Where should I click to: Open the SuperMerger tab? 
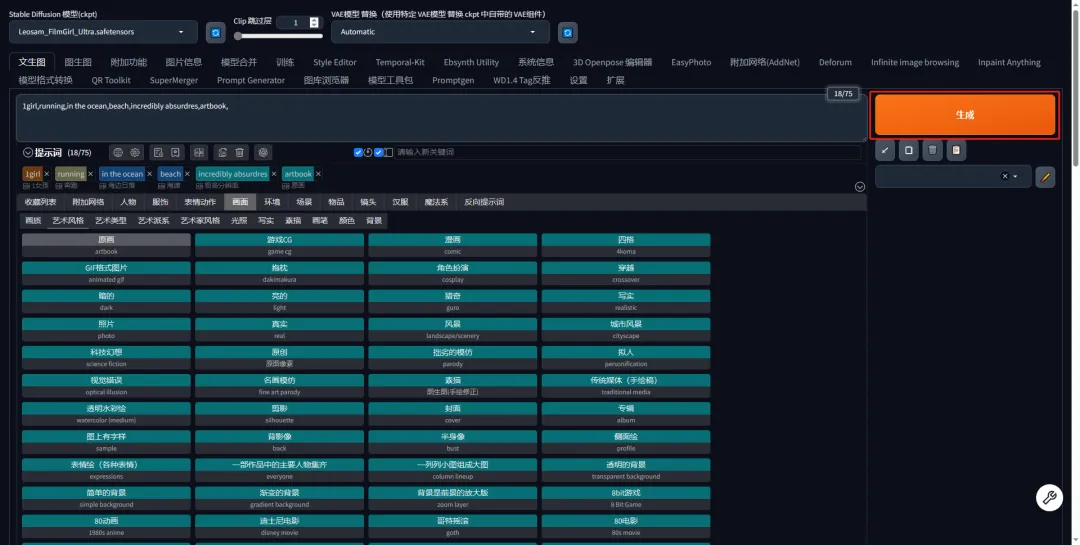[x=174, y=80]
